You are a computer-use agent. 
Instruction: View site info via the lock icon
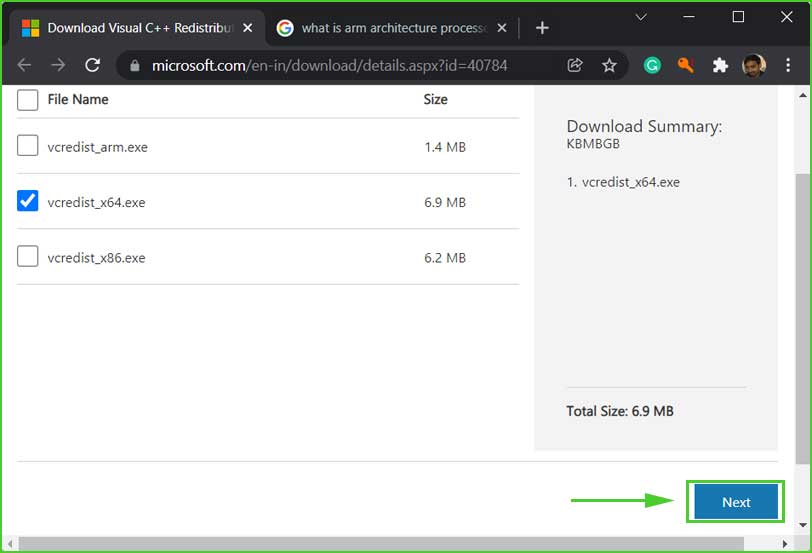coord(135,66)
